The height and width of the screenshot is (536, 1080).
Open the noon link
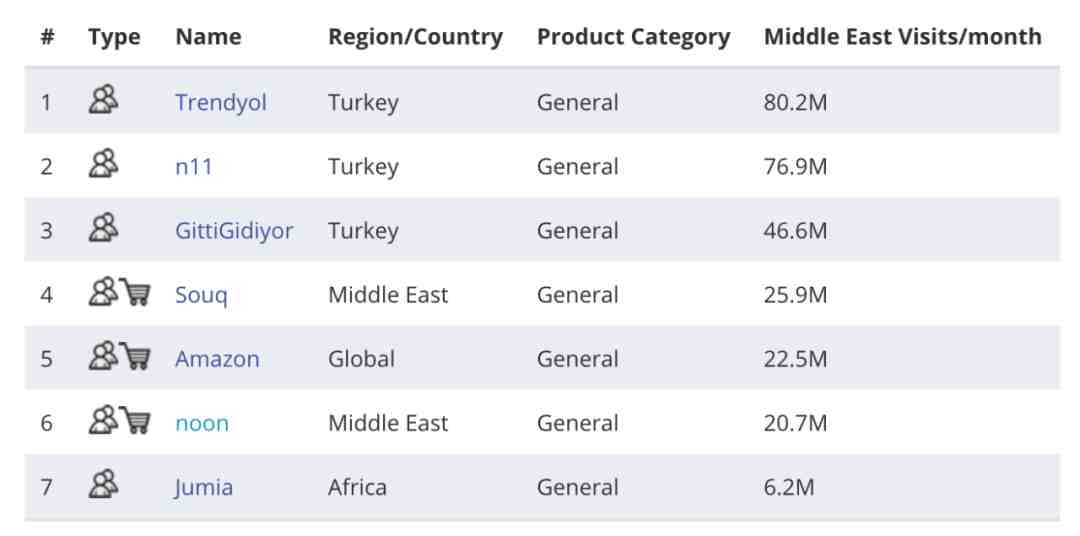pos(202,423)
